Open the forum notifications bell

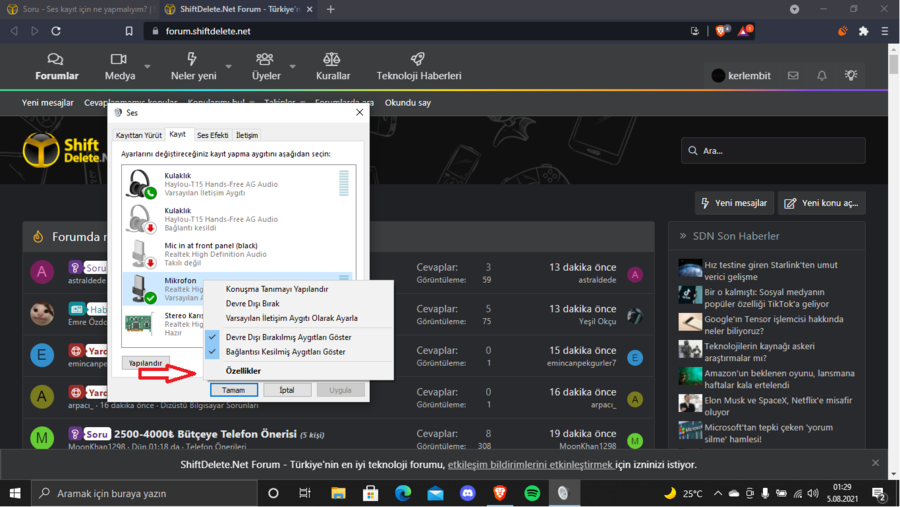pyautogui.click(x=822, y=75)
